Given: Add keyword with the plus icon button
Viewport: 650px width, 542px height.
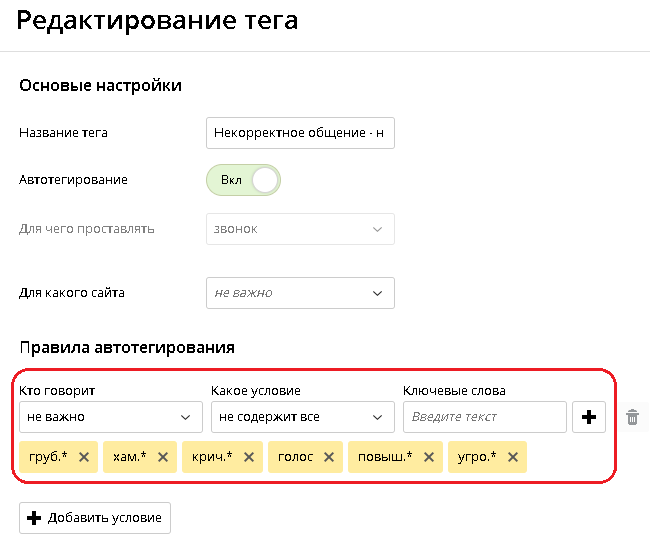Looking at the screenshot, I should [589, 417].
